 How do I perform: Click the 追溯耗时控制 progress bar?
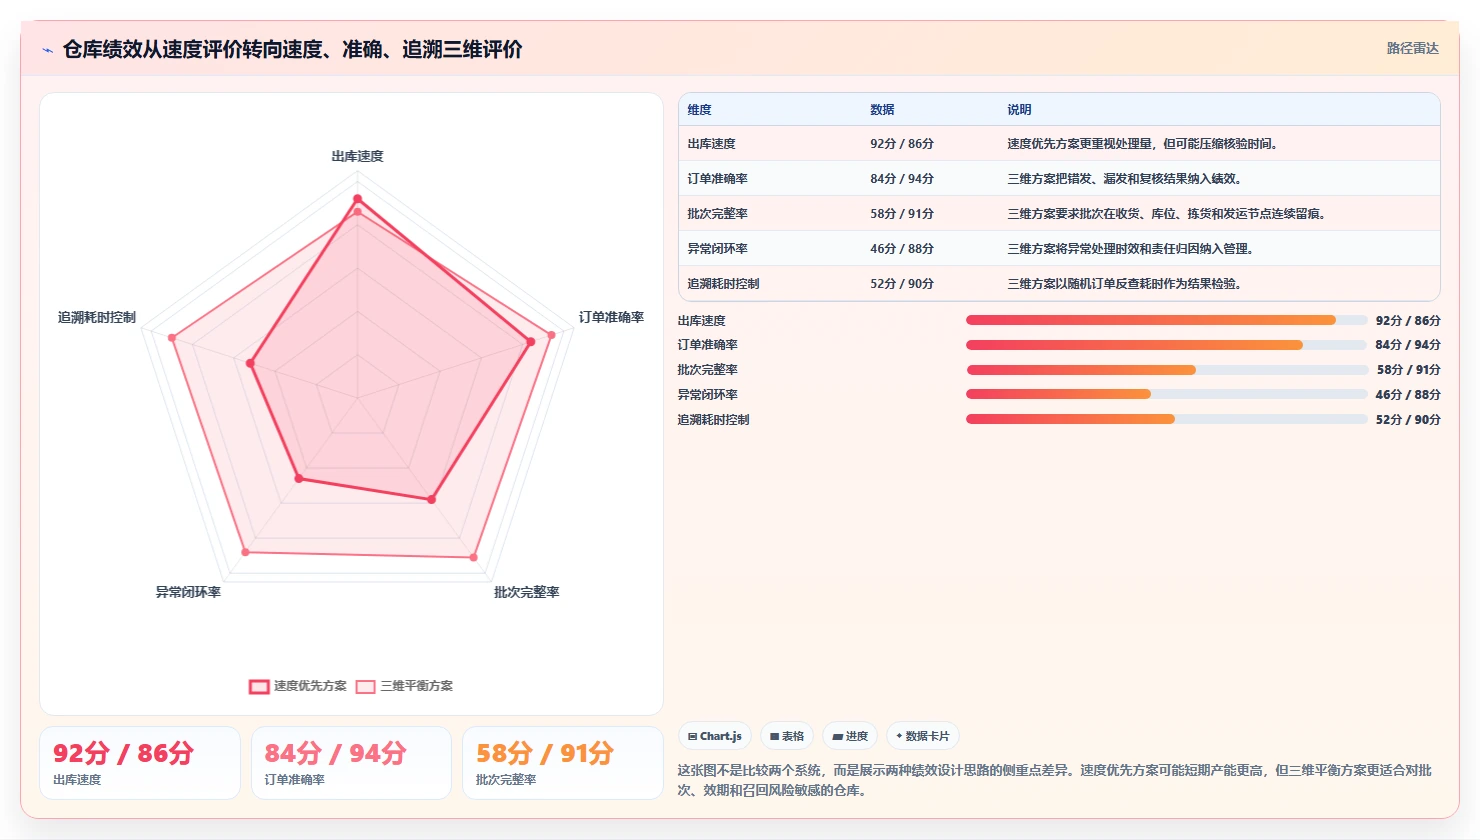(1166, 419)
